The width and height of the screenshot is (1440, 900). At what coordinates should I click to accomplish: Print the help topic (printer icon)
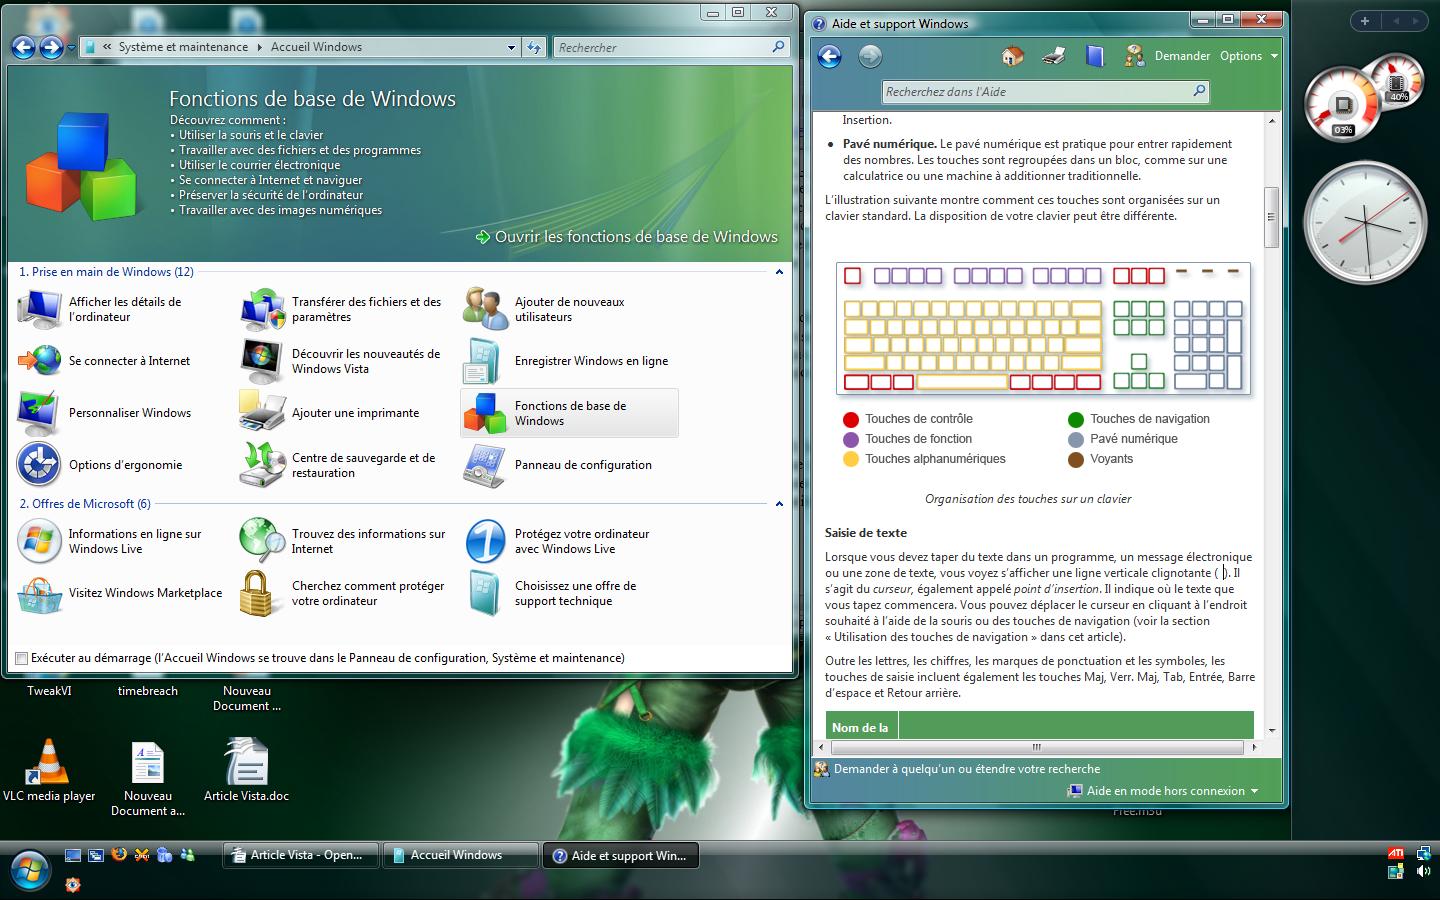click(x=1053, y=56)
